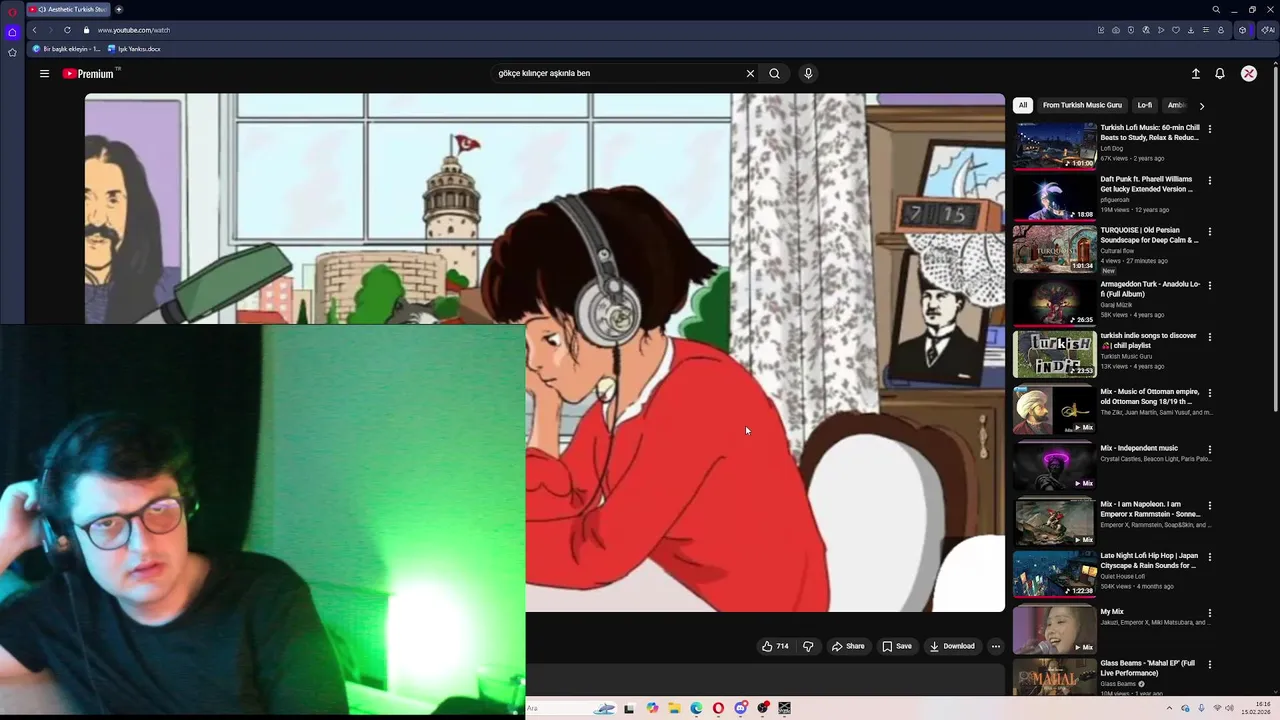Open Glass Beams Mahal EP thumbnail
This screenshot has height=720, width=1280.
[1055, 677]
